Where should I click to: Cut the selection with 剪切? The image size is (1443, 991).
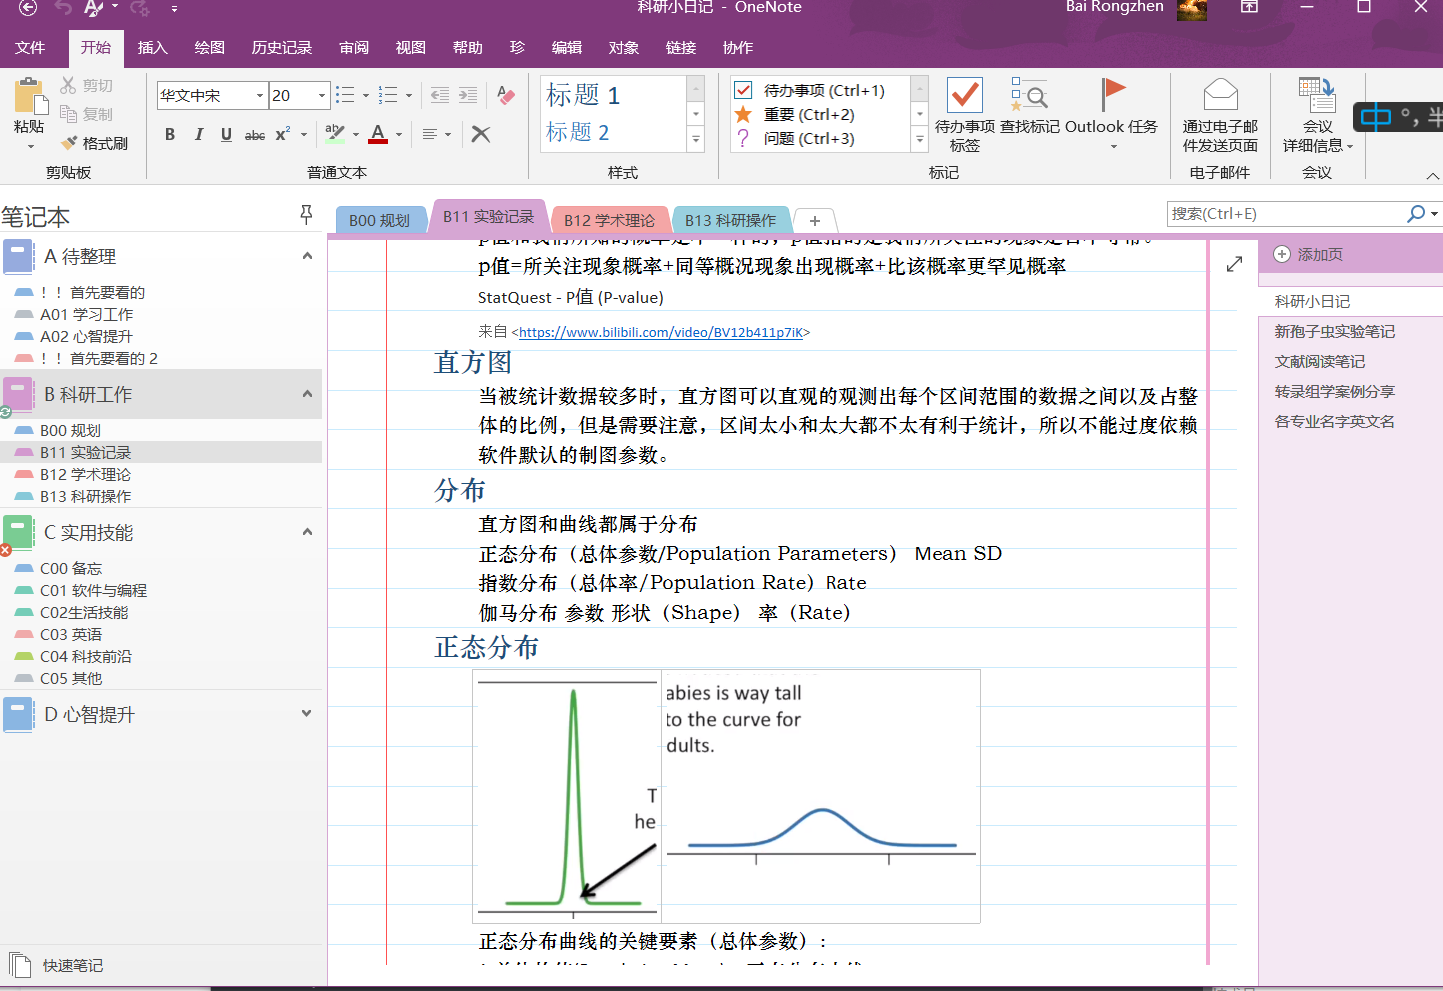click(87, 86)
